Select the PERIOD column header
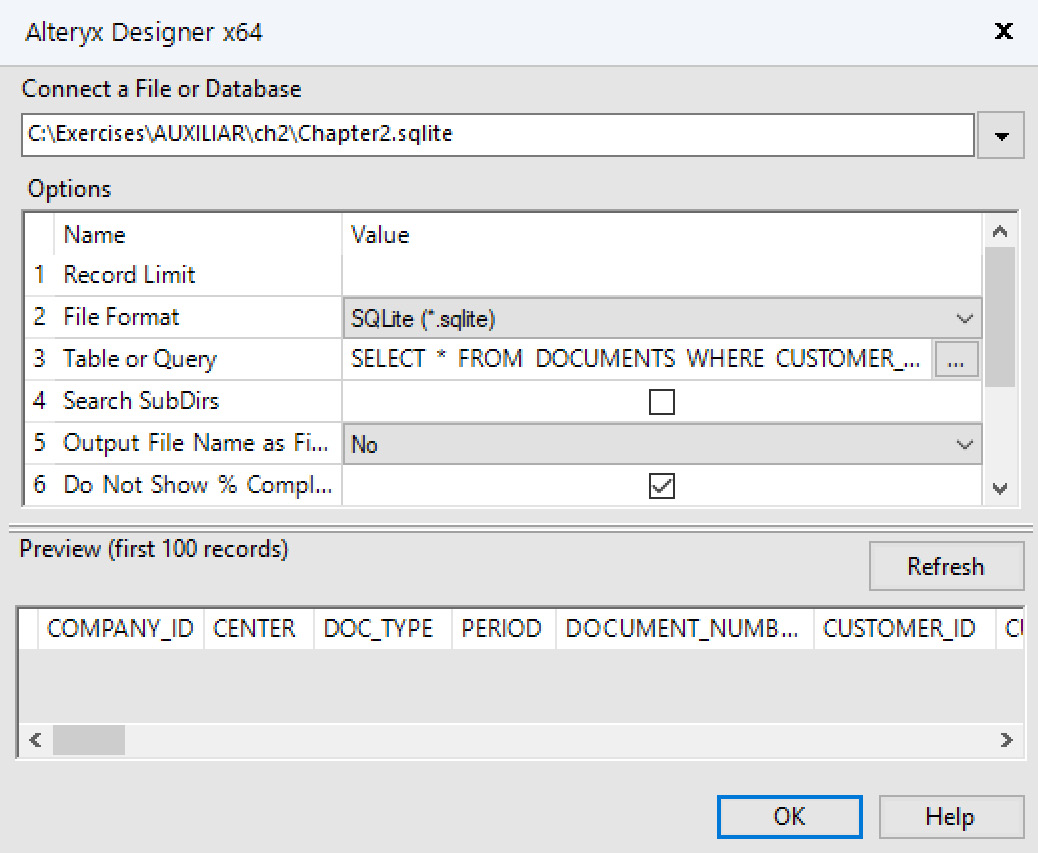This screenshot has height=853, width=1038. click(x=502, y=629)
